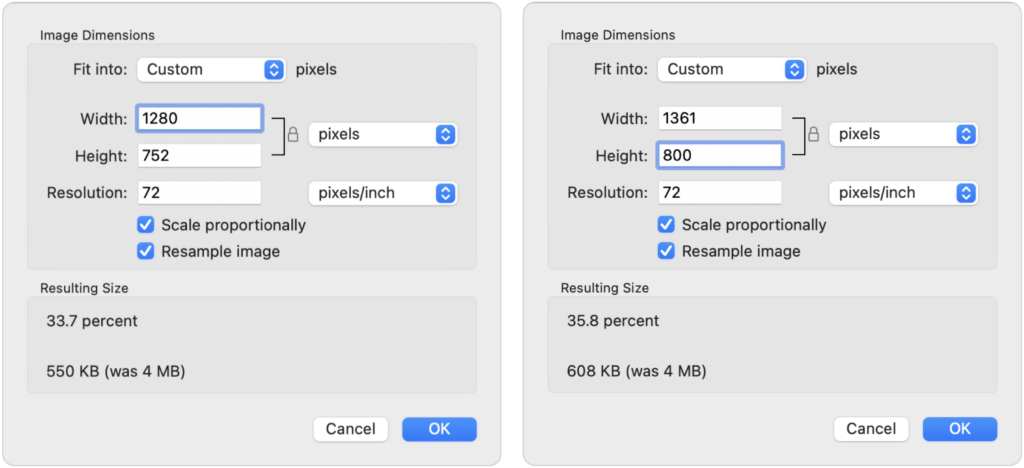The image size is (1024, 468).
Task: Expand the pixels unit dropdown in the right dialog
Action: [x=903, y=134]
